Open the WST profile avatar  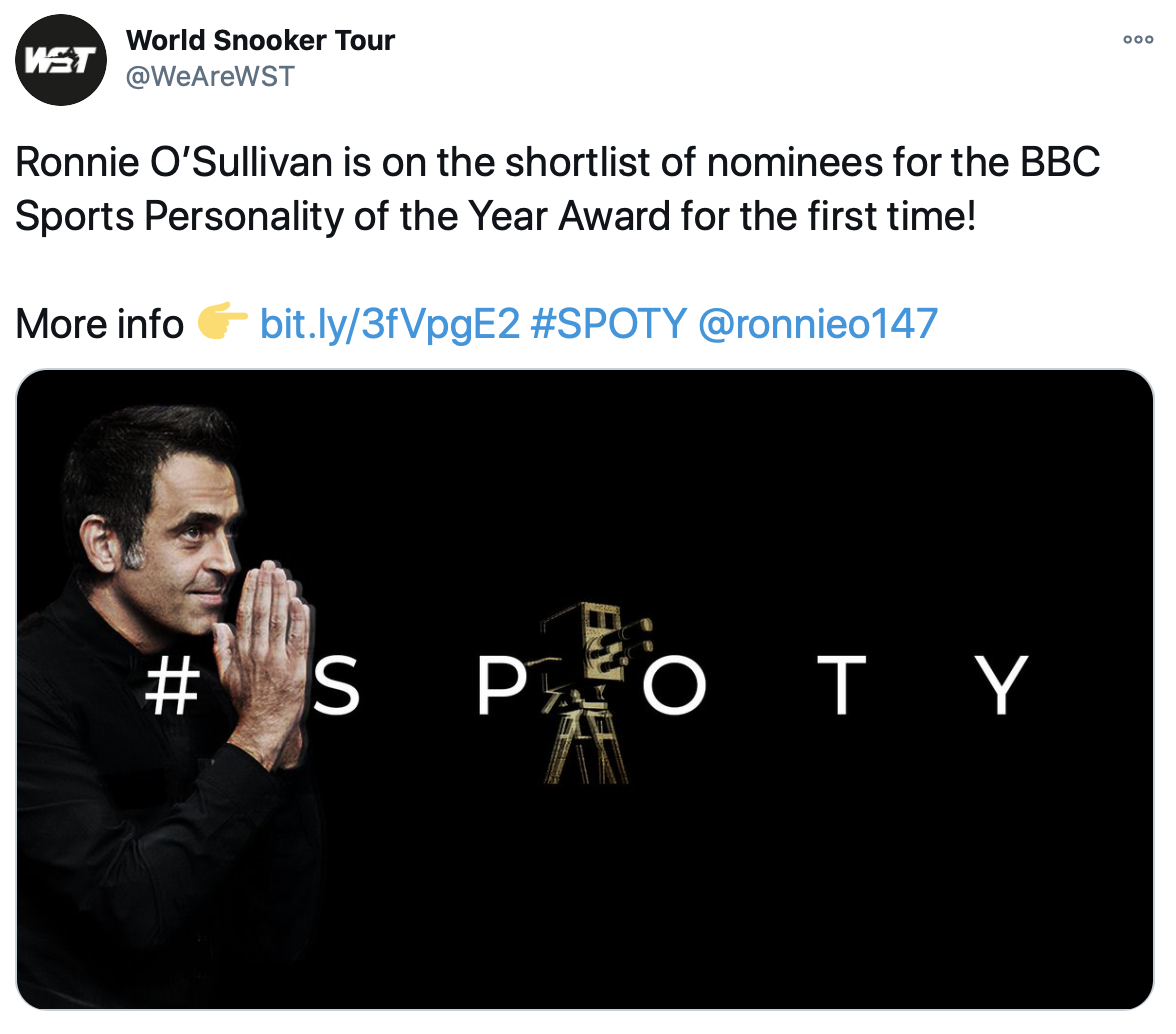pyautogui.click(x=63, y=61)
